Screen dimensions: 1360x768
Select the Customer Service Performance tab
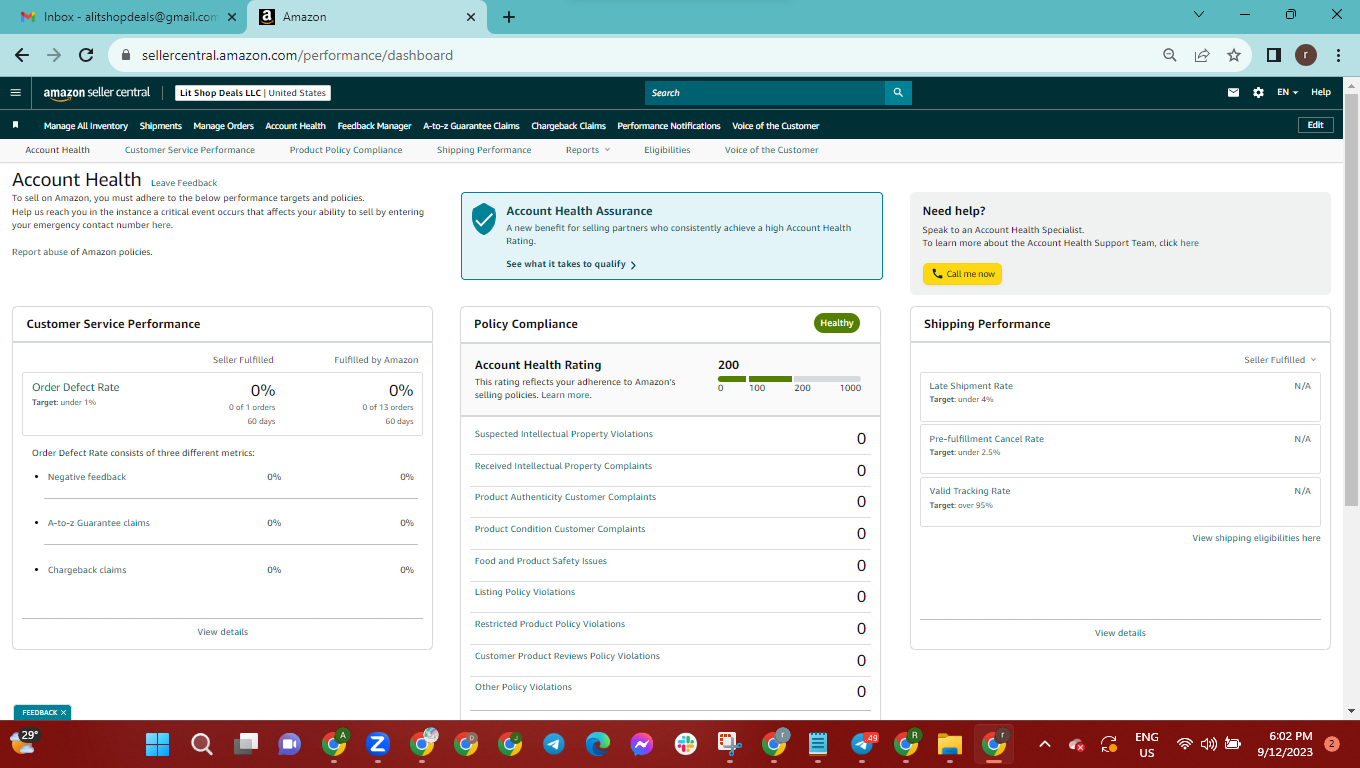pos(190,150)
